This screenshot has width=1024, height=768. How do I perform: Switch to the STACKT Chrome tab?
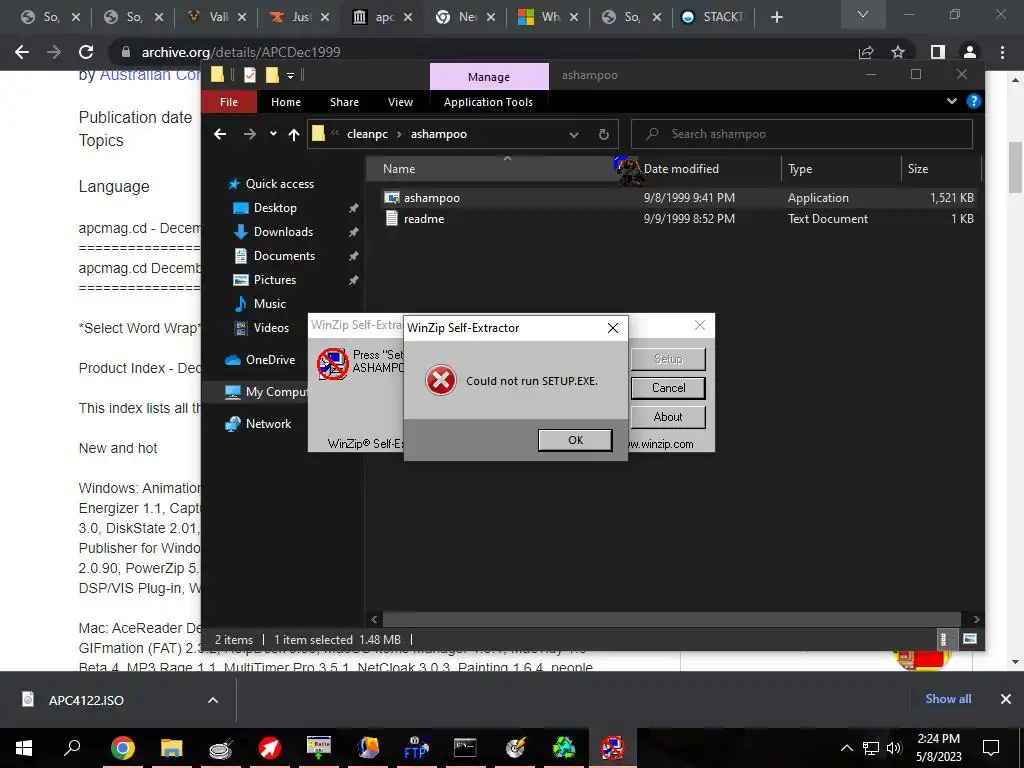pos(712,17)
